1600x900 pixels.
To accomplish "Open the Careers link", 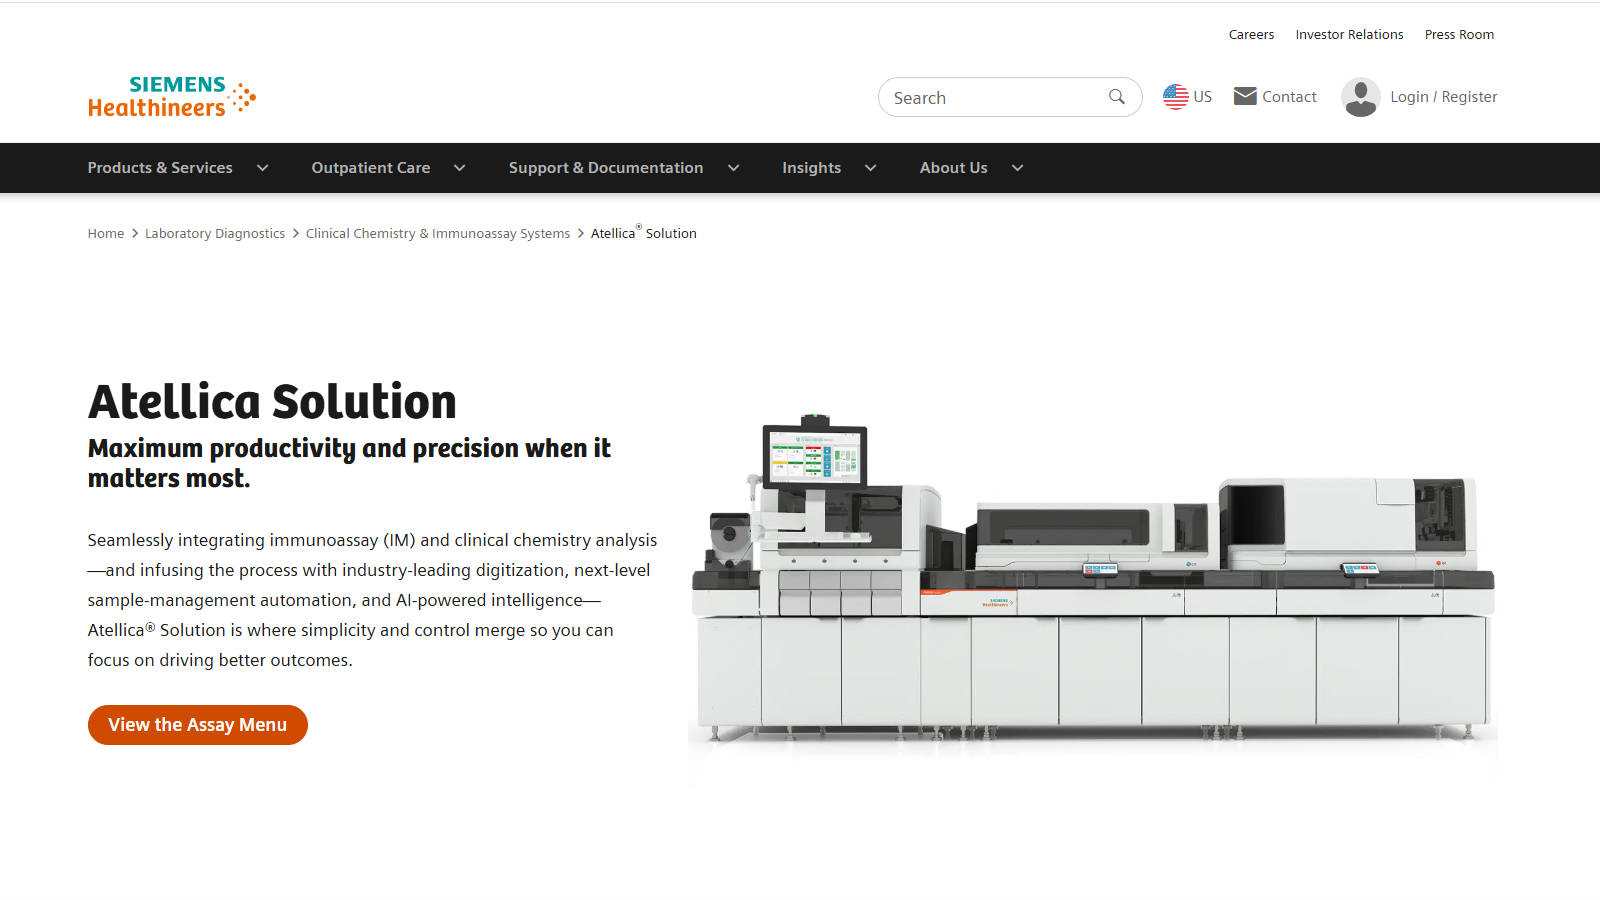I will coord(1251,34).
